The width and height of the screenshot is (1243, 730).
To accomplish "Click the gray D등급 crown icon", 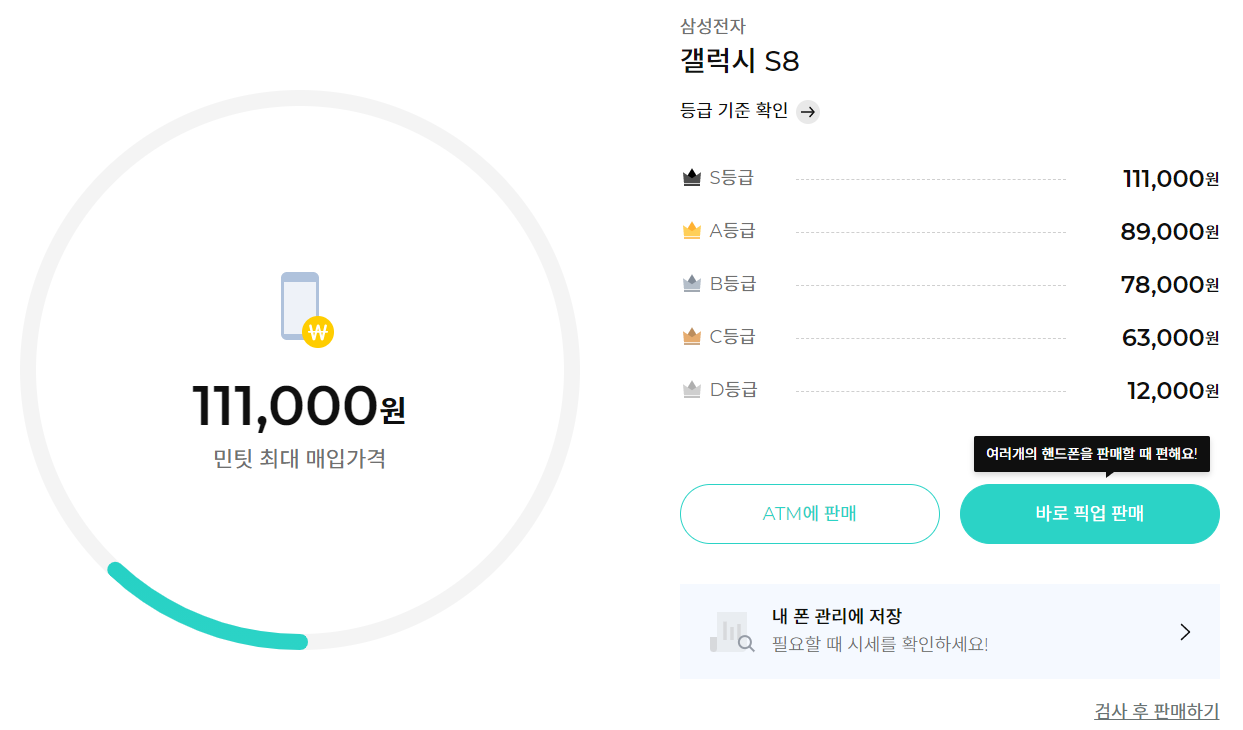I will tap(691, 390).
